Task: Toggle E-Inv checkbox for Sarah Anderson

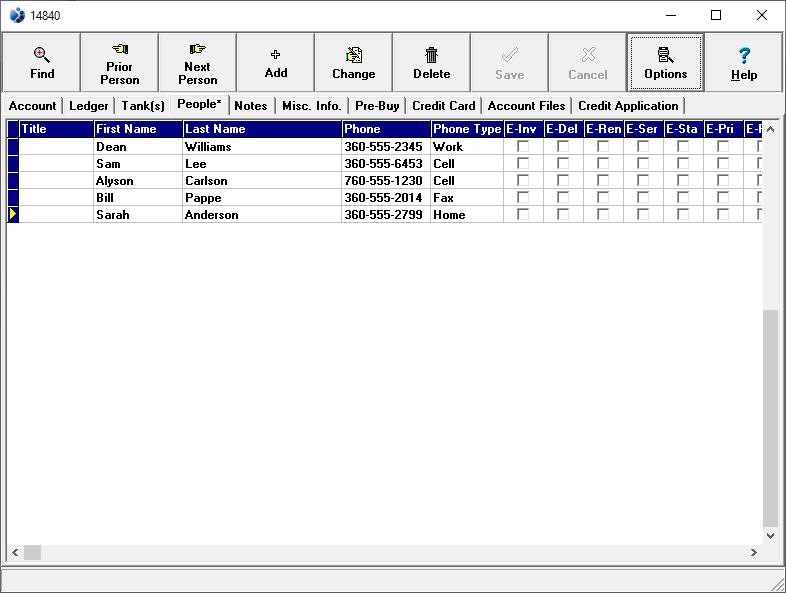Action: point(523,215)
